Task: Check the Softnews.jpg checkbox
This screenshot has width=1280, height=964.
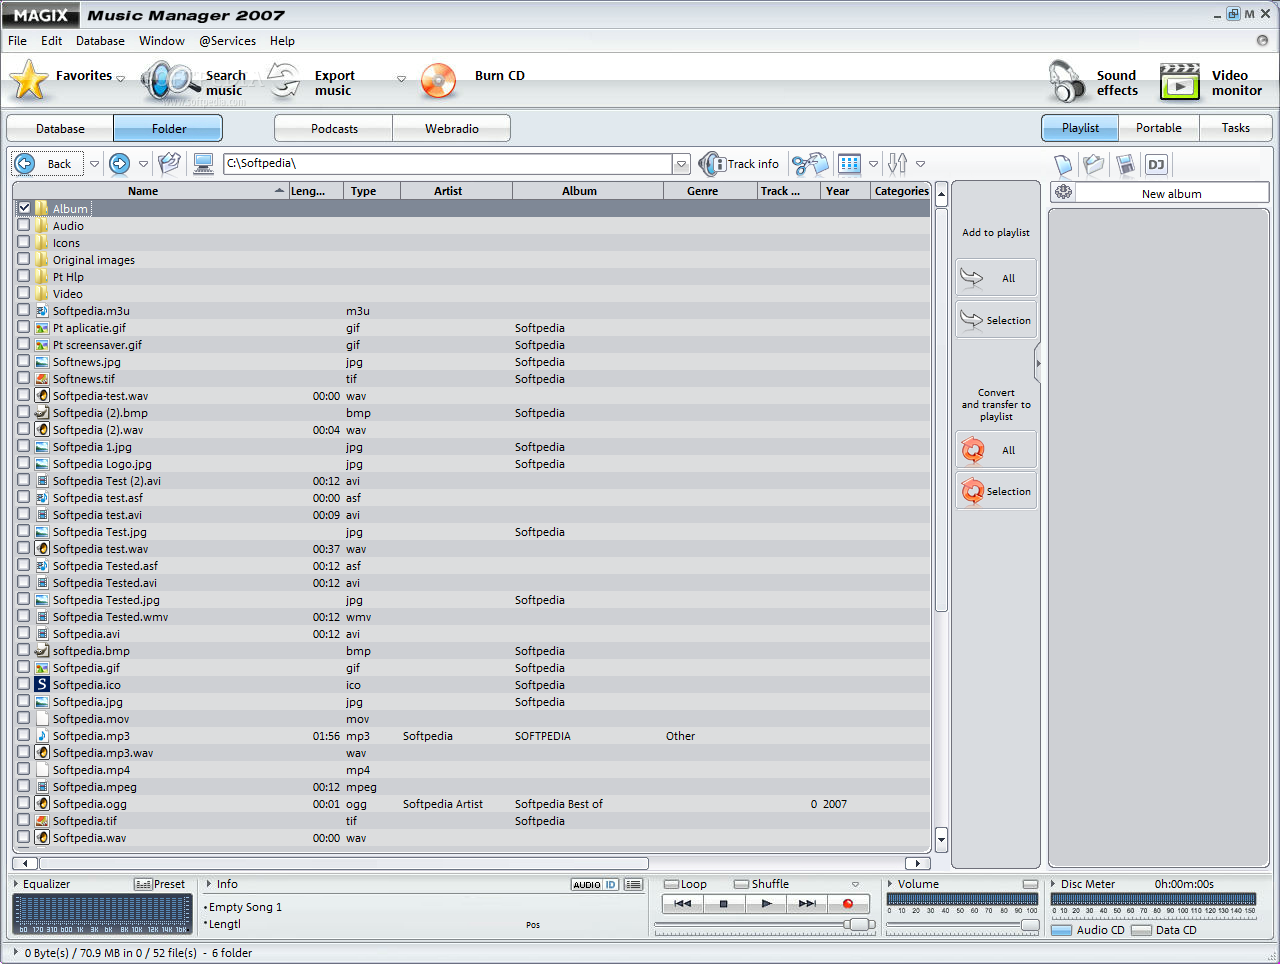Action: (x=24, y=361)
